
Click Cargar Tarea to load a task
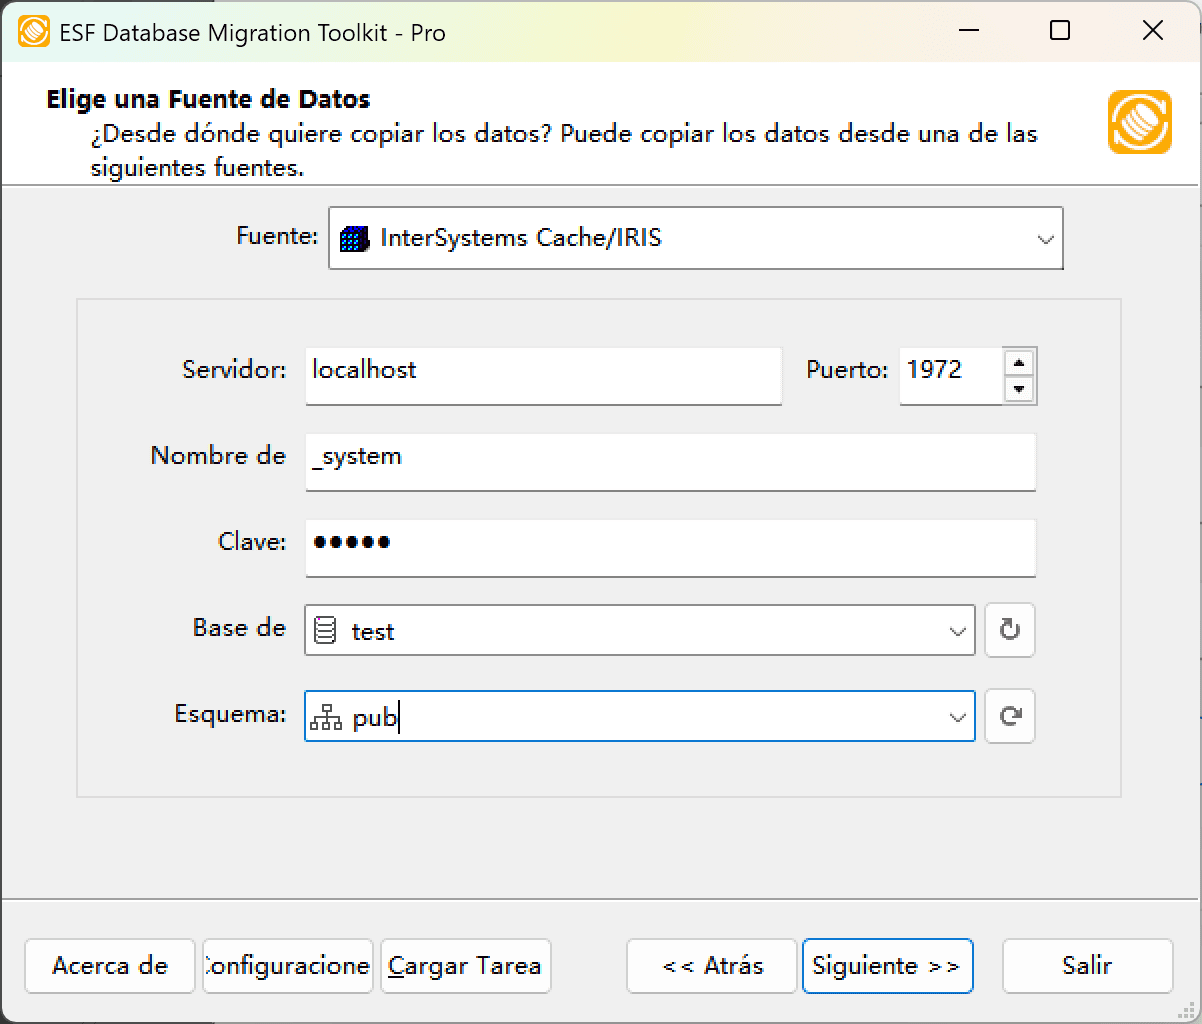[465, 966]
